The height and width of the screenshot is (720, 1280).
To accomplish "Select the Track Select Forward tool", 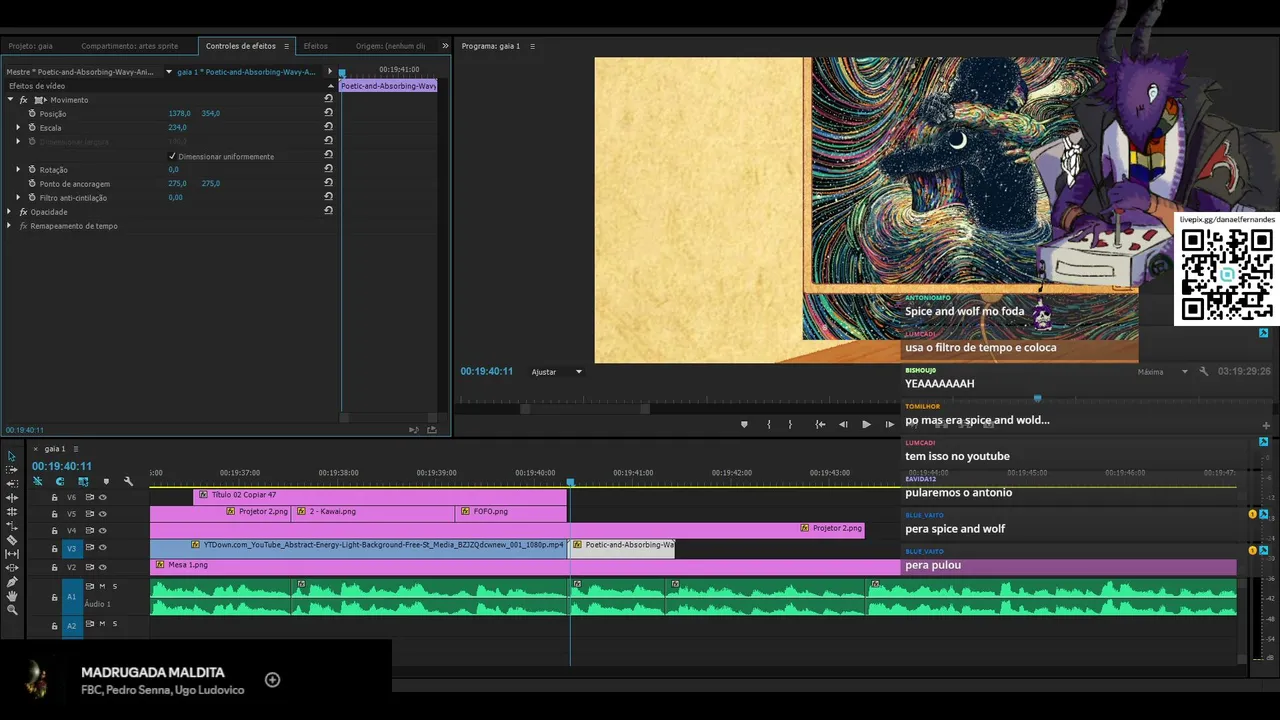I will 12,469.
